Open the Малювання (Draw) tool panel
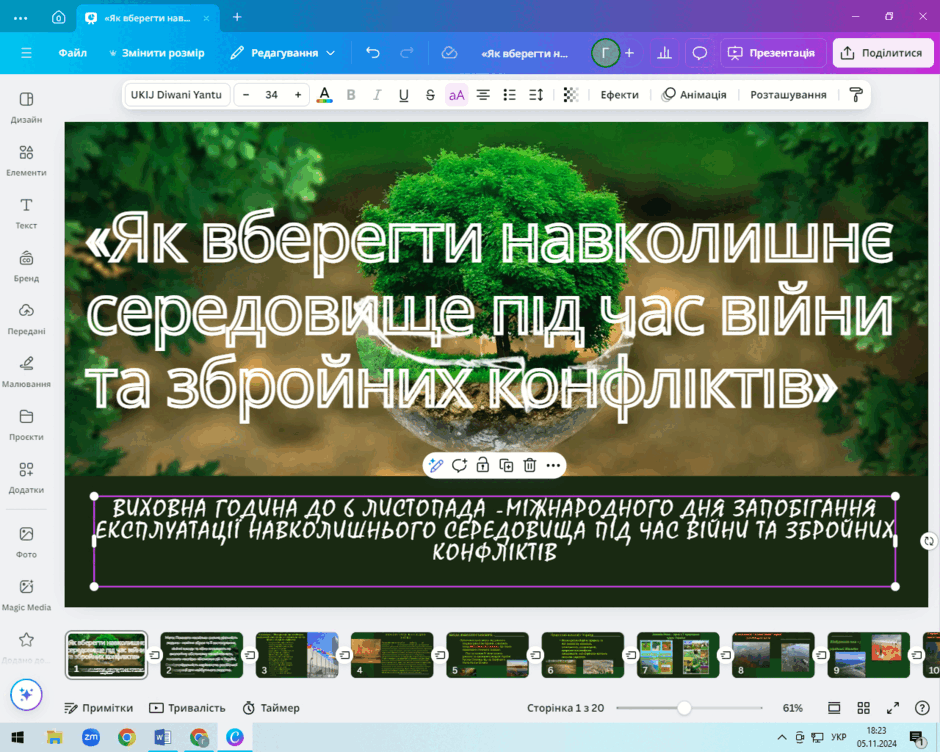The height and width of the screenshot is (752, 940). [x=26, y=371]
